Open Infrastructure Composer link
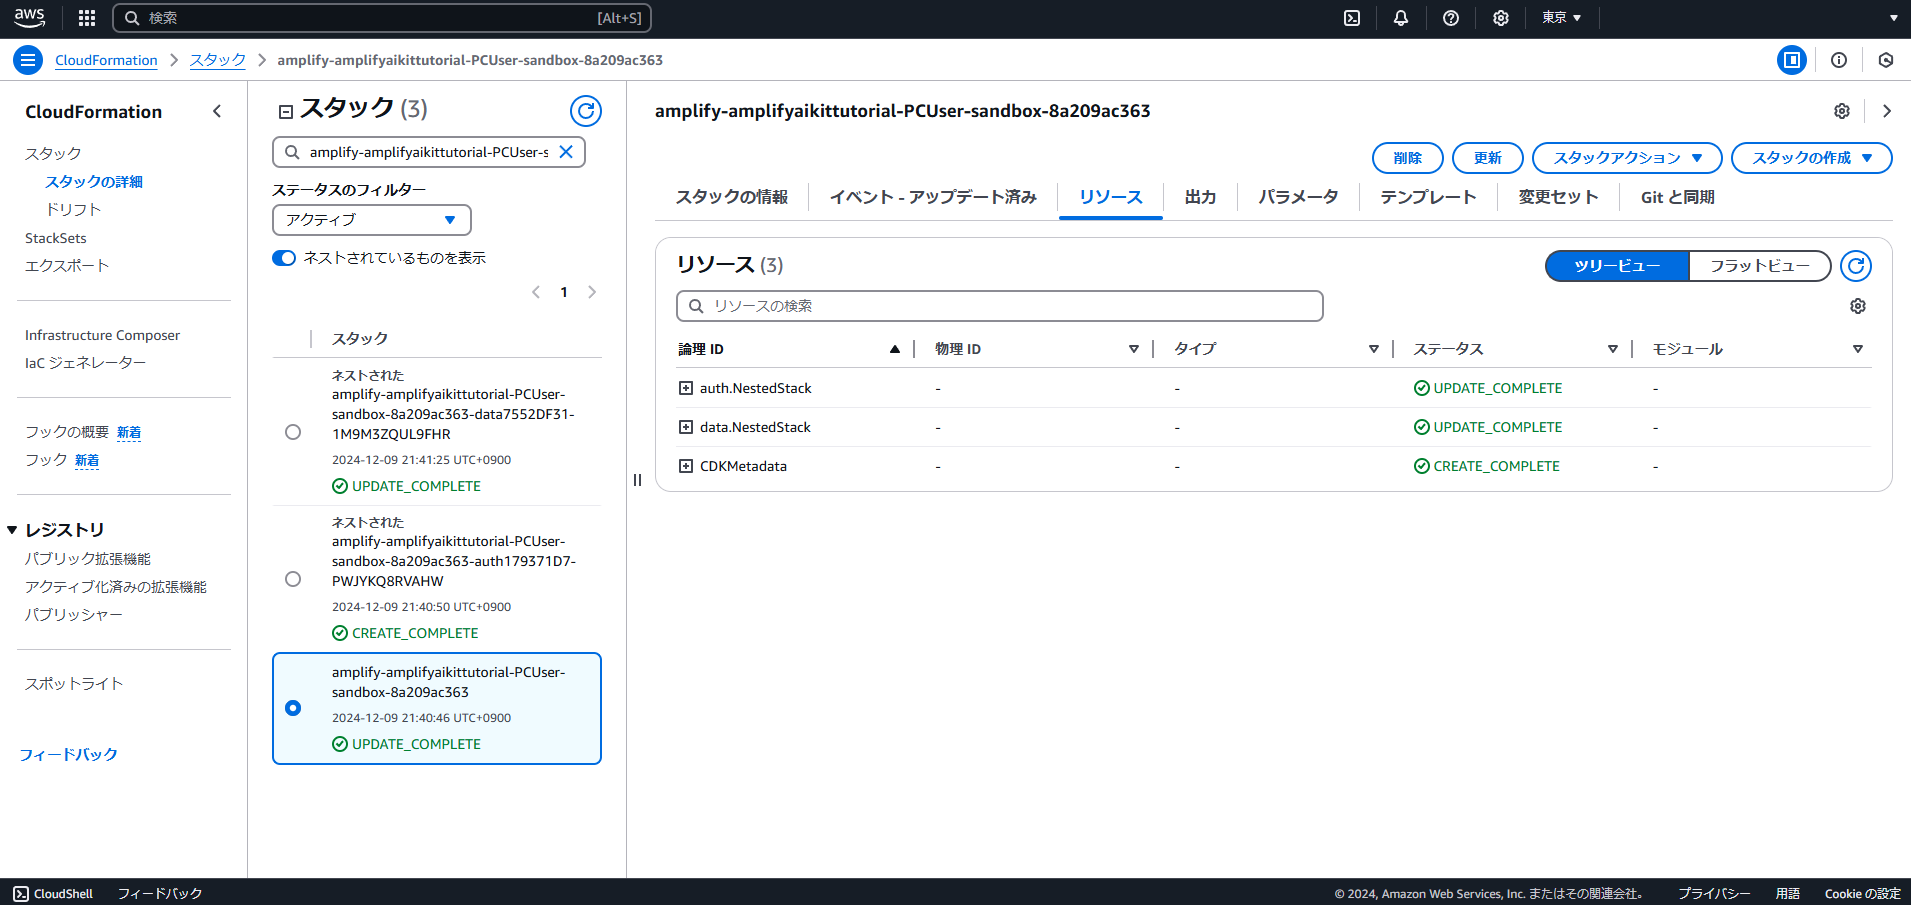Screen dimensions: 1911x905 point(103,335)
